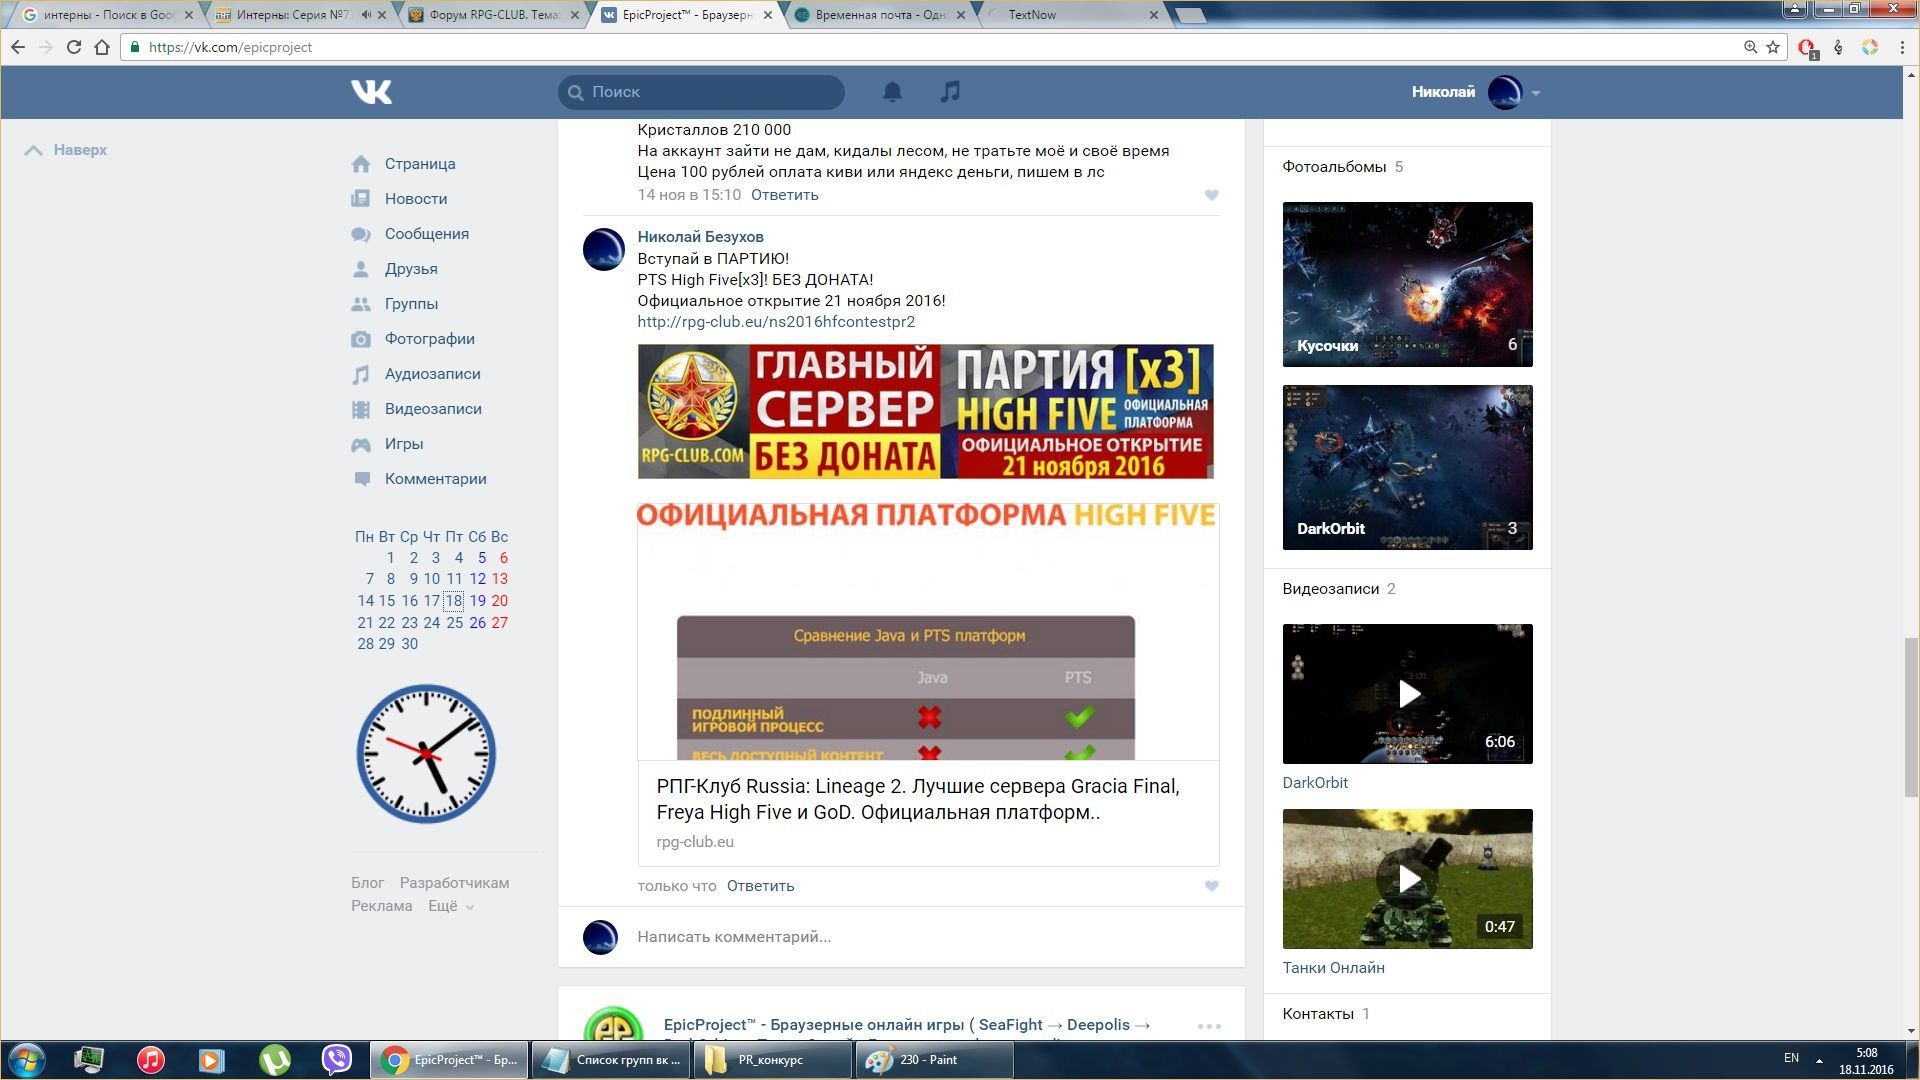Screen dimensions: 1920x1080
Task: Like the comment from 14 ноя 15:10
Action: [x=1211, y=195]
